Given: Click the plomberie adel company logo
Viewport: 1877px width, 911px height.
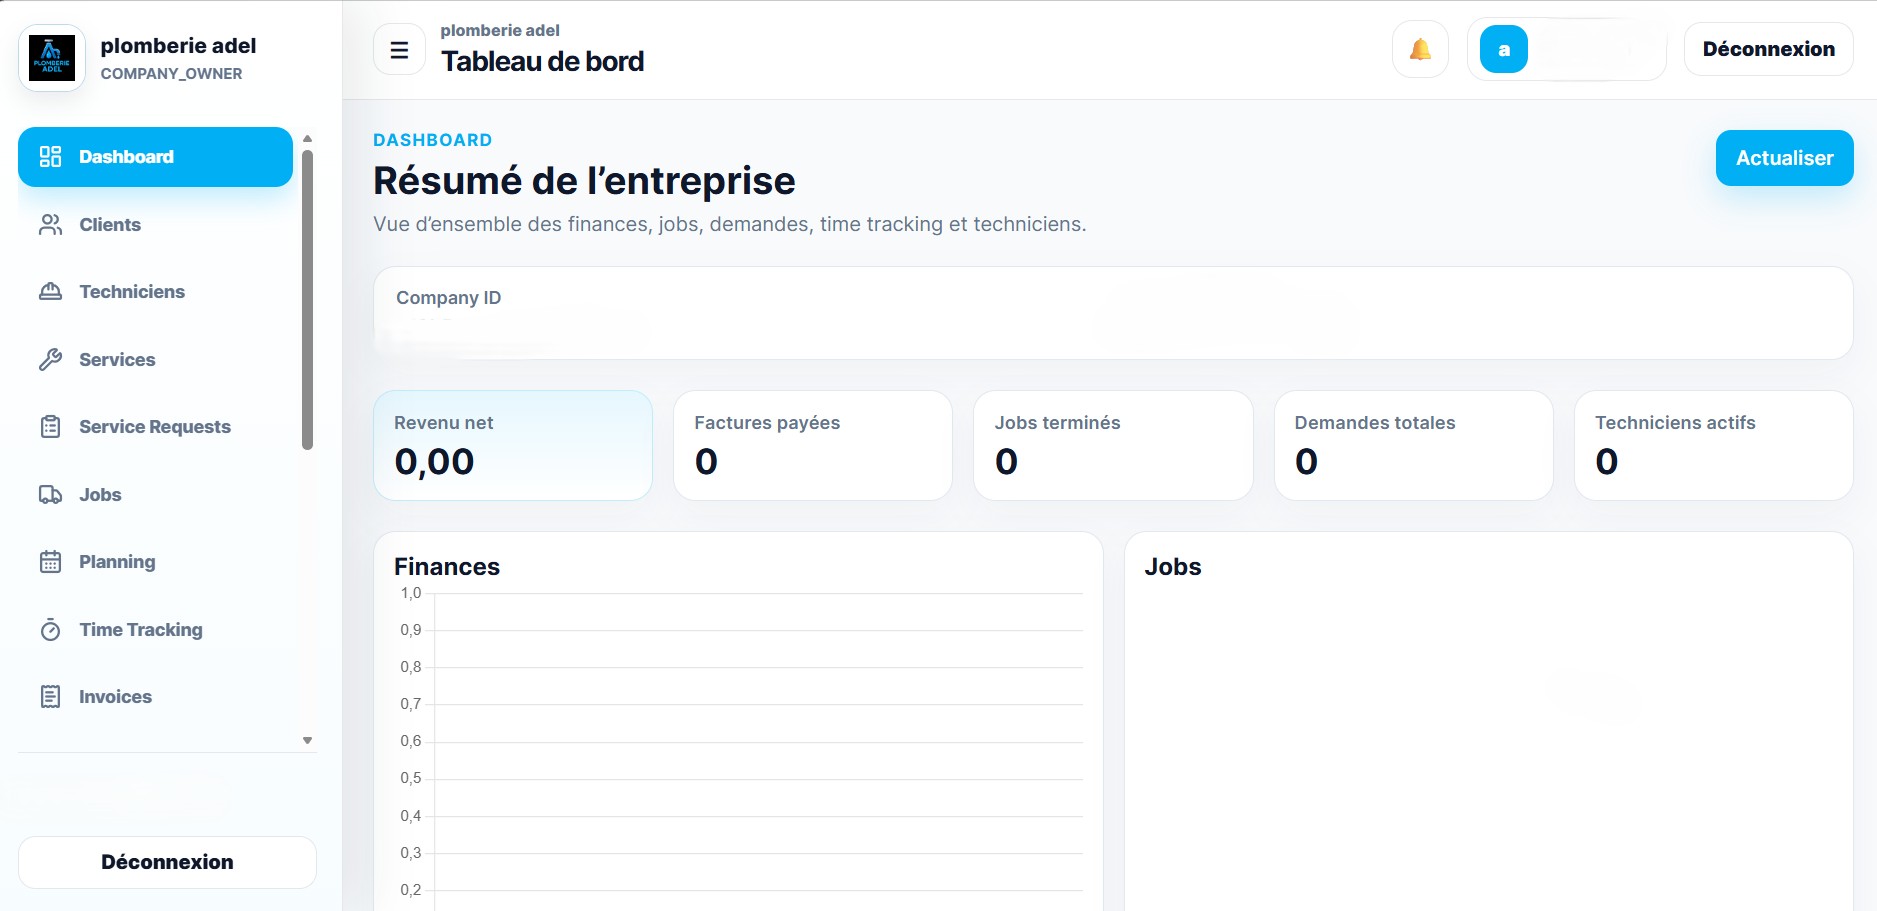Looking at the screenshot, I should (52, 58).
